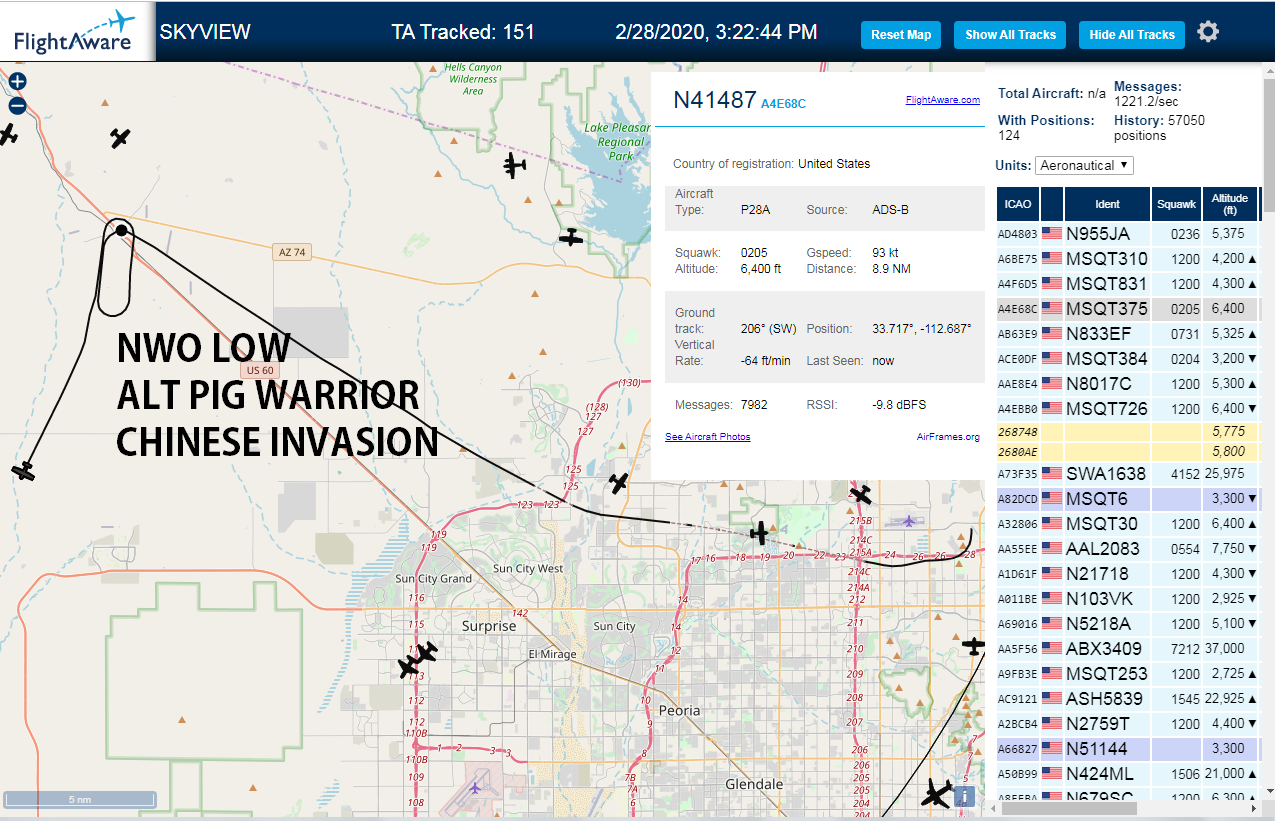
Task: Select the N51144 aircraft row
Action: pos(1127,748)
